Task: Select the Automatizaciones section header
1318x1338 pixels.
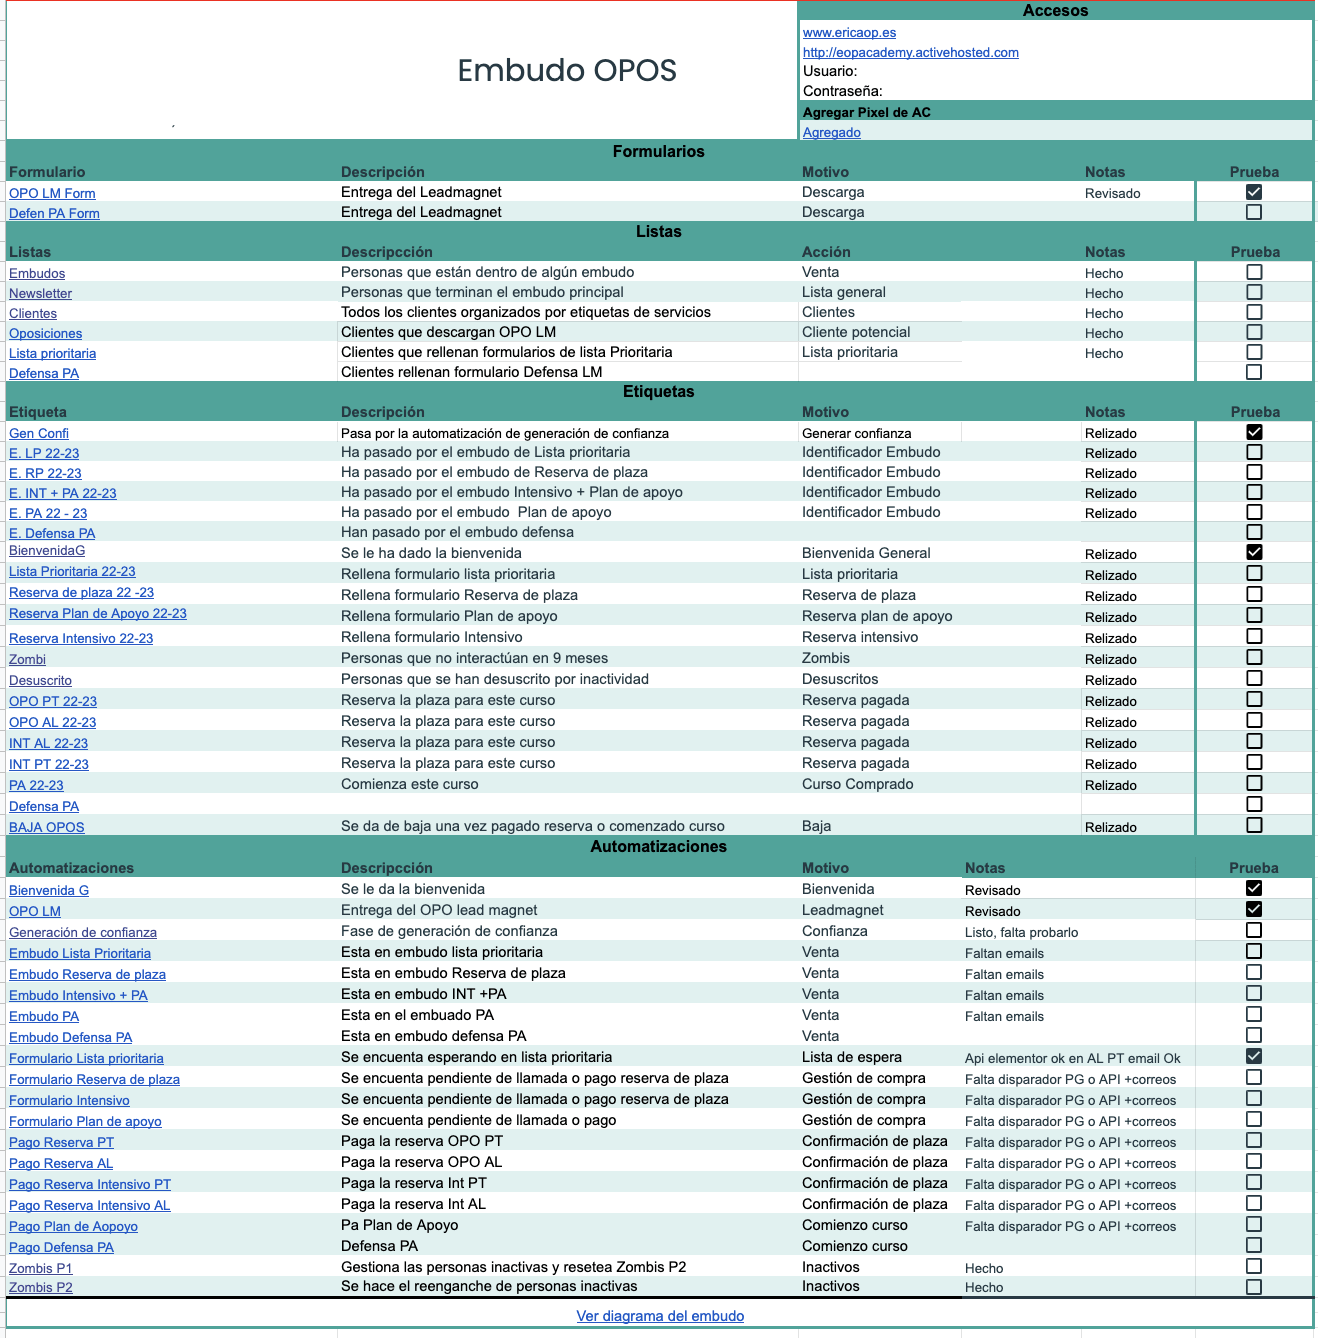Action: click(659, 846)
